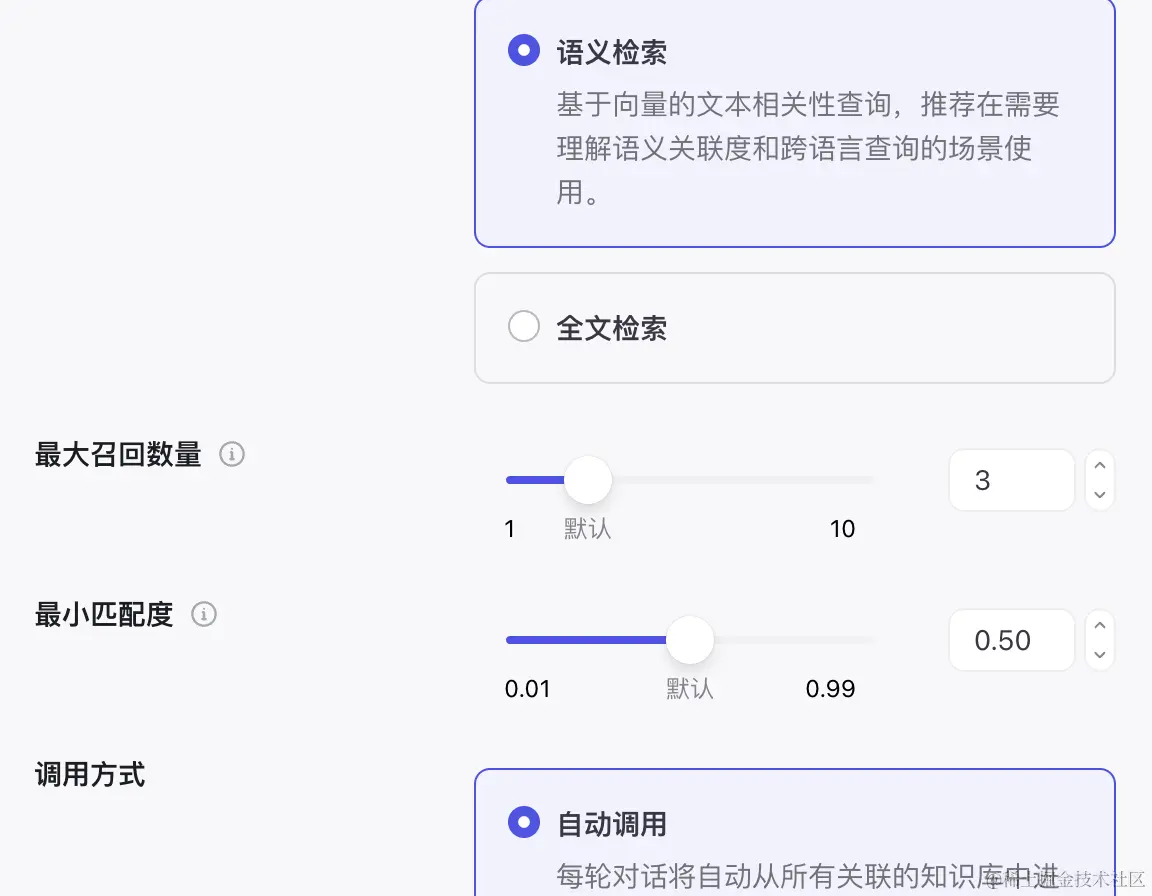The image size is (1152, 896).
Task: Click the info icon beside 最大召回数量
Action: (x=232, y=454)
